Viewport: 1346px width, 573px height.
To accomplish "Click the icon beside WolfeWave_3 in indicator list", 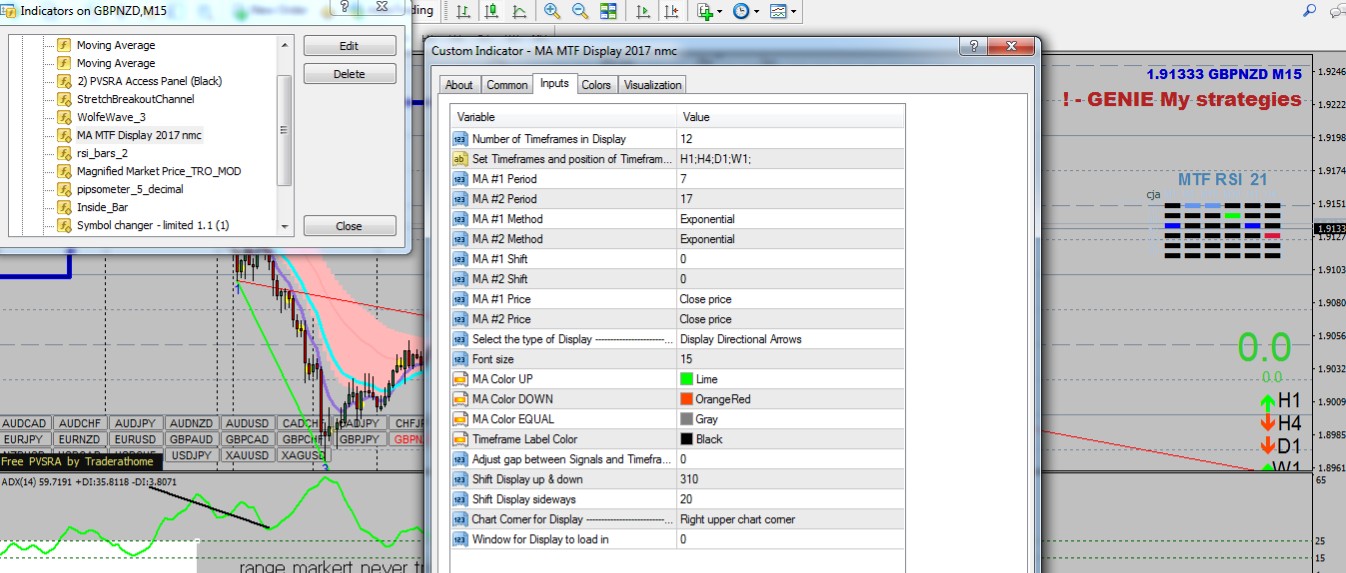I will [64, 117].
